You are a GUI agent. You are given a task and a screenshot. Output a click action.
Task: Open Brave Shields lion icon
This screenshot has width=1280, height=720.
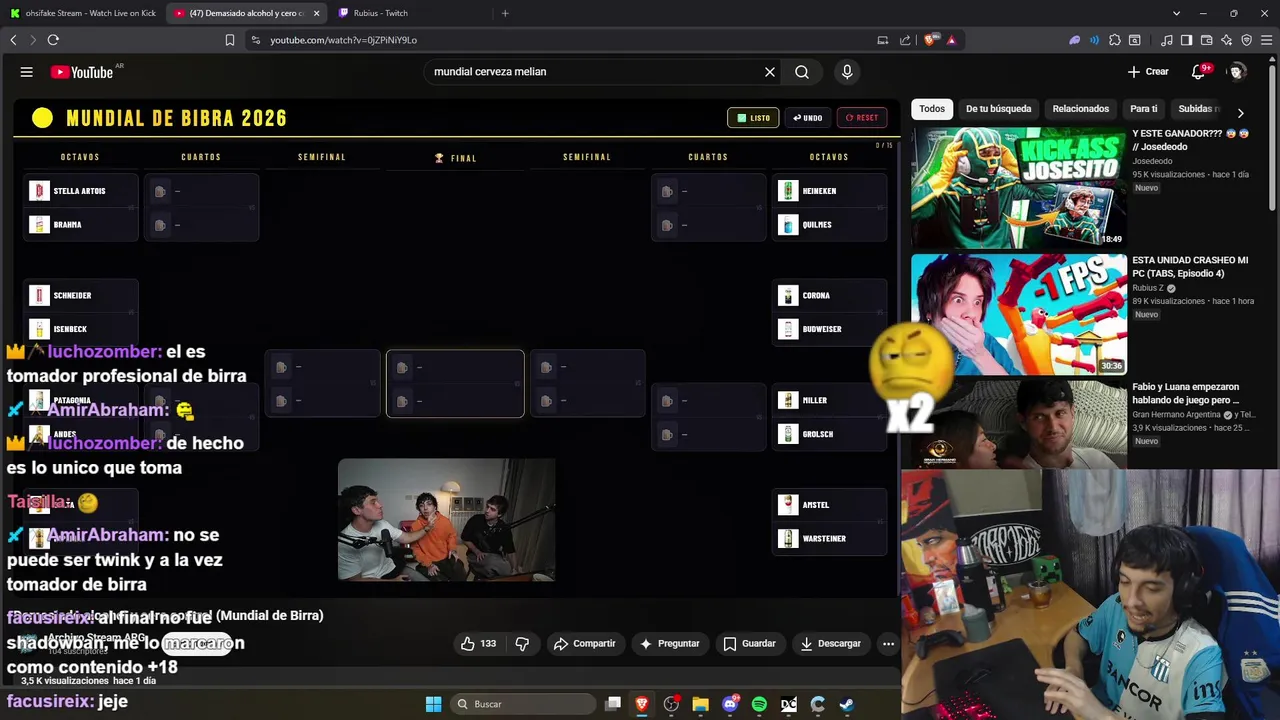[x=930, y=40]
